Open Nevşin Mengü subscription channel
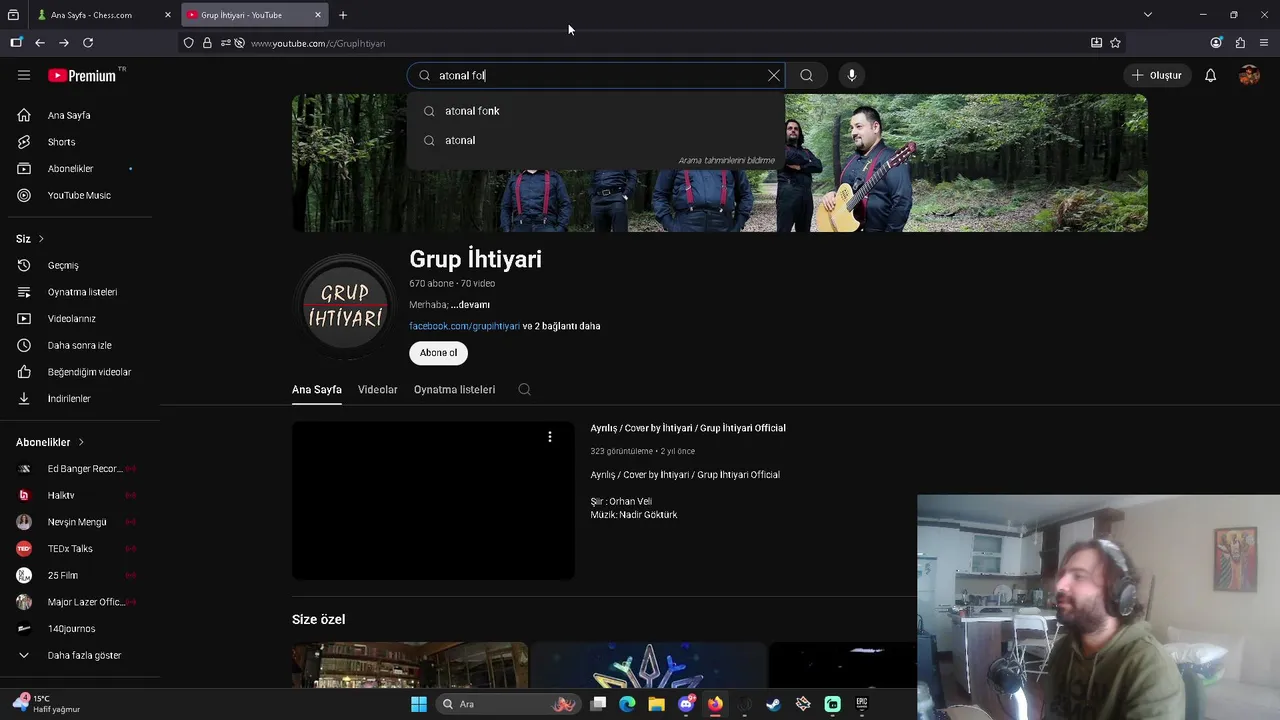The image size is (1280, 720). pyautogui.click(x=80, y=522)
